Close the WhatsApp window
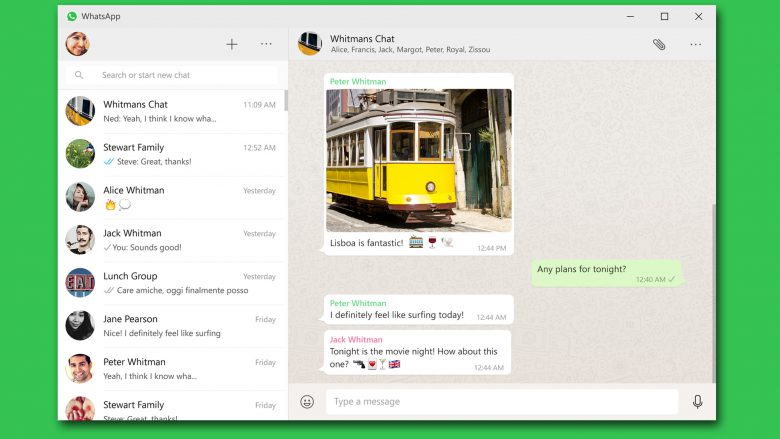This screenshot has height=439, width=780. (698, 16)
